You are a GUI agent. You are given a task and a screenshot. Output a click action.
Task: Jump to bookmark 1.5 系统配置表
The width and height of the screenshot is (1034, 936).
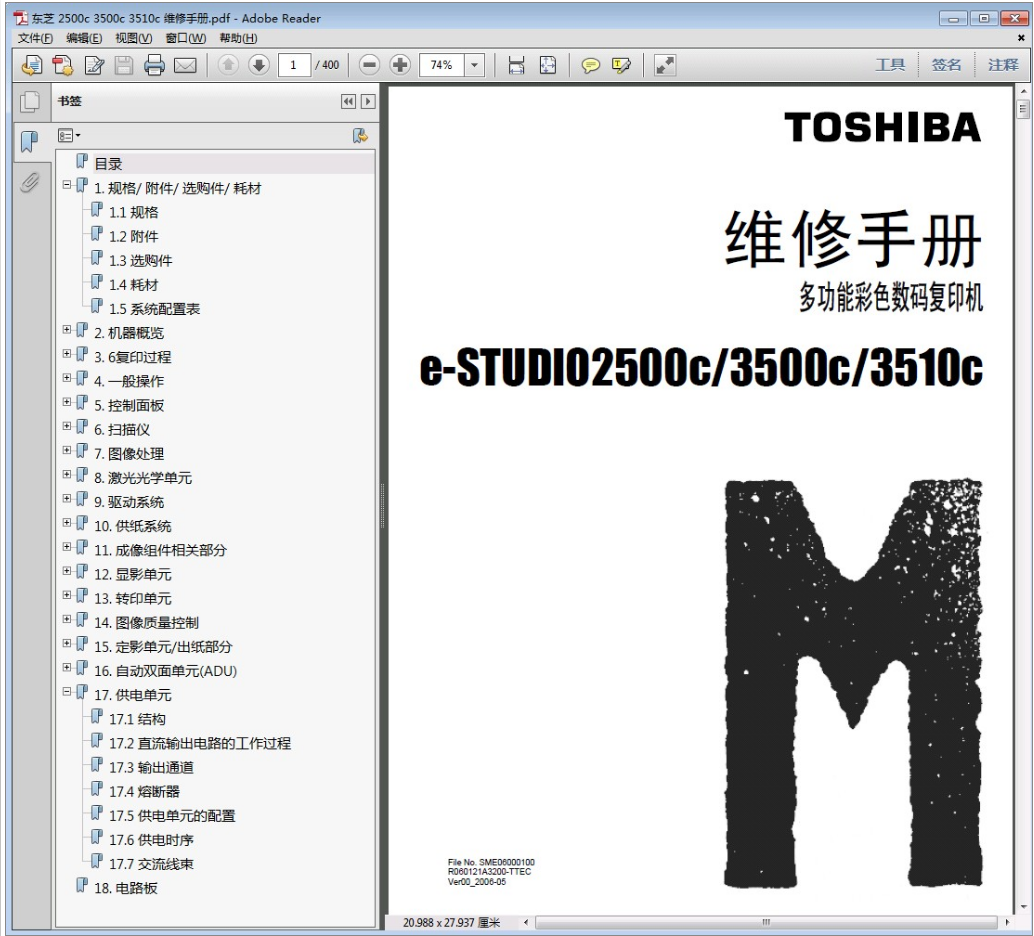[154, 309]
